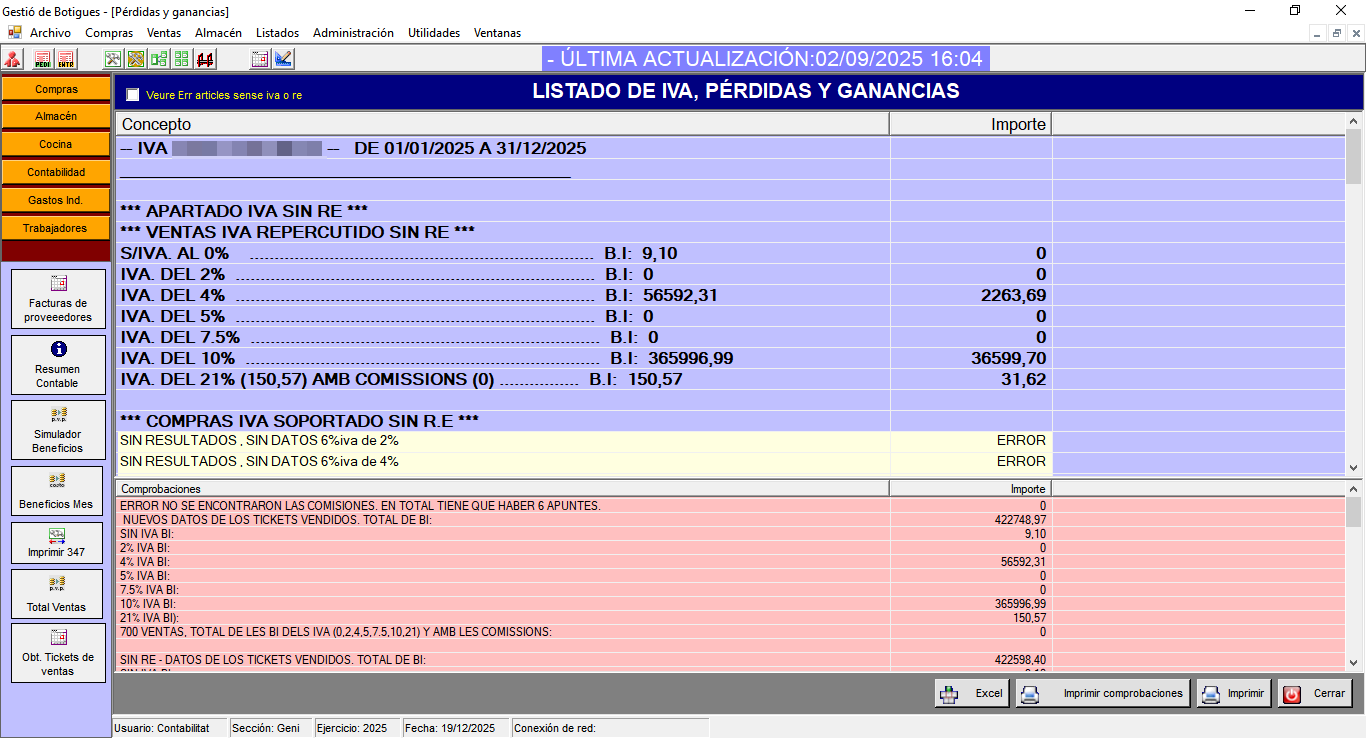Expand the Almacén sidebar section

[x=56, y=116]
